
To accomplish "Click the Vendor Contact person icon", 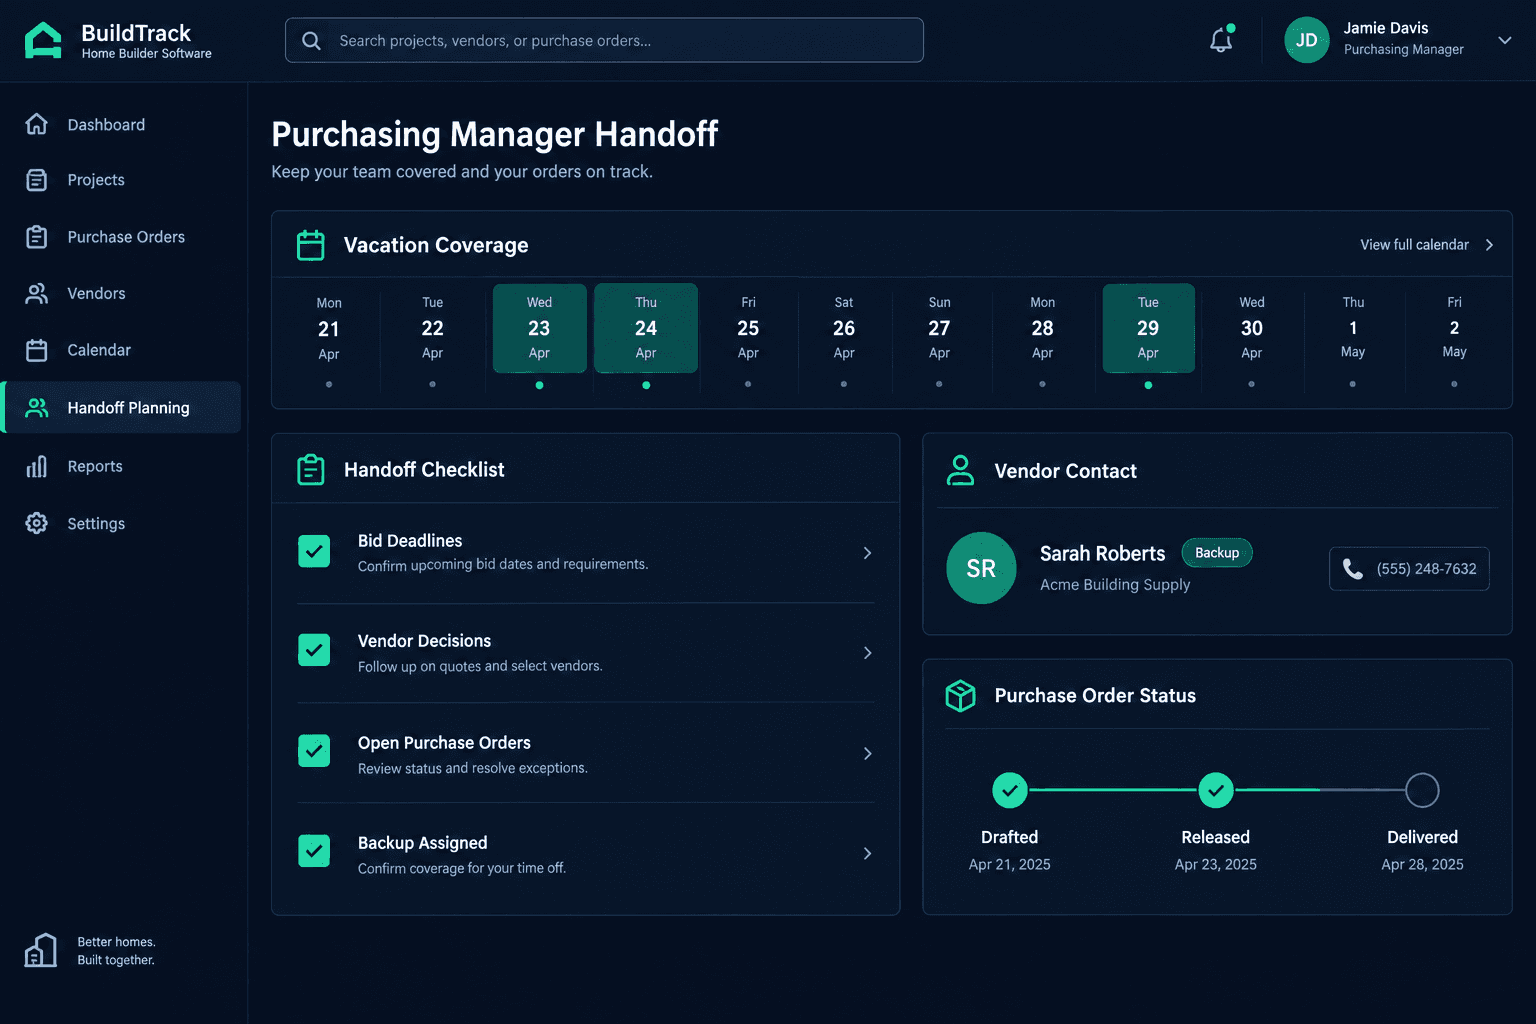I will [x=960, y=470].
